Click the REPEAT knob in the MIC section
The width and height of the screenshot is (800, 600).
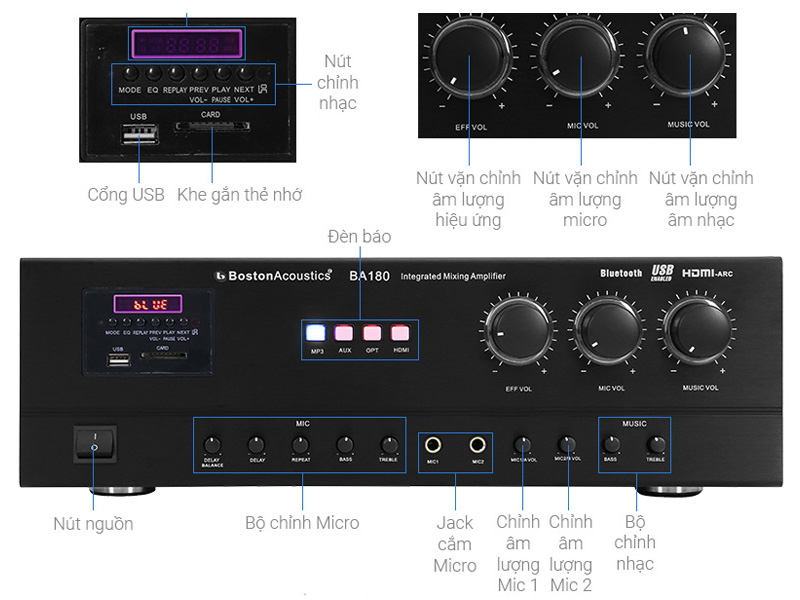tap(301, 445)
